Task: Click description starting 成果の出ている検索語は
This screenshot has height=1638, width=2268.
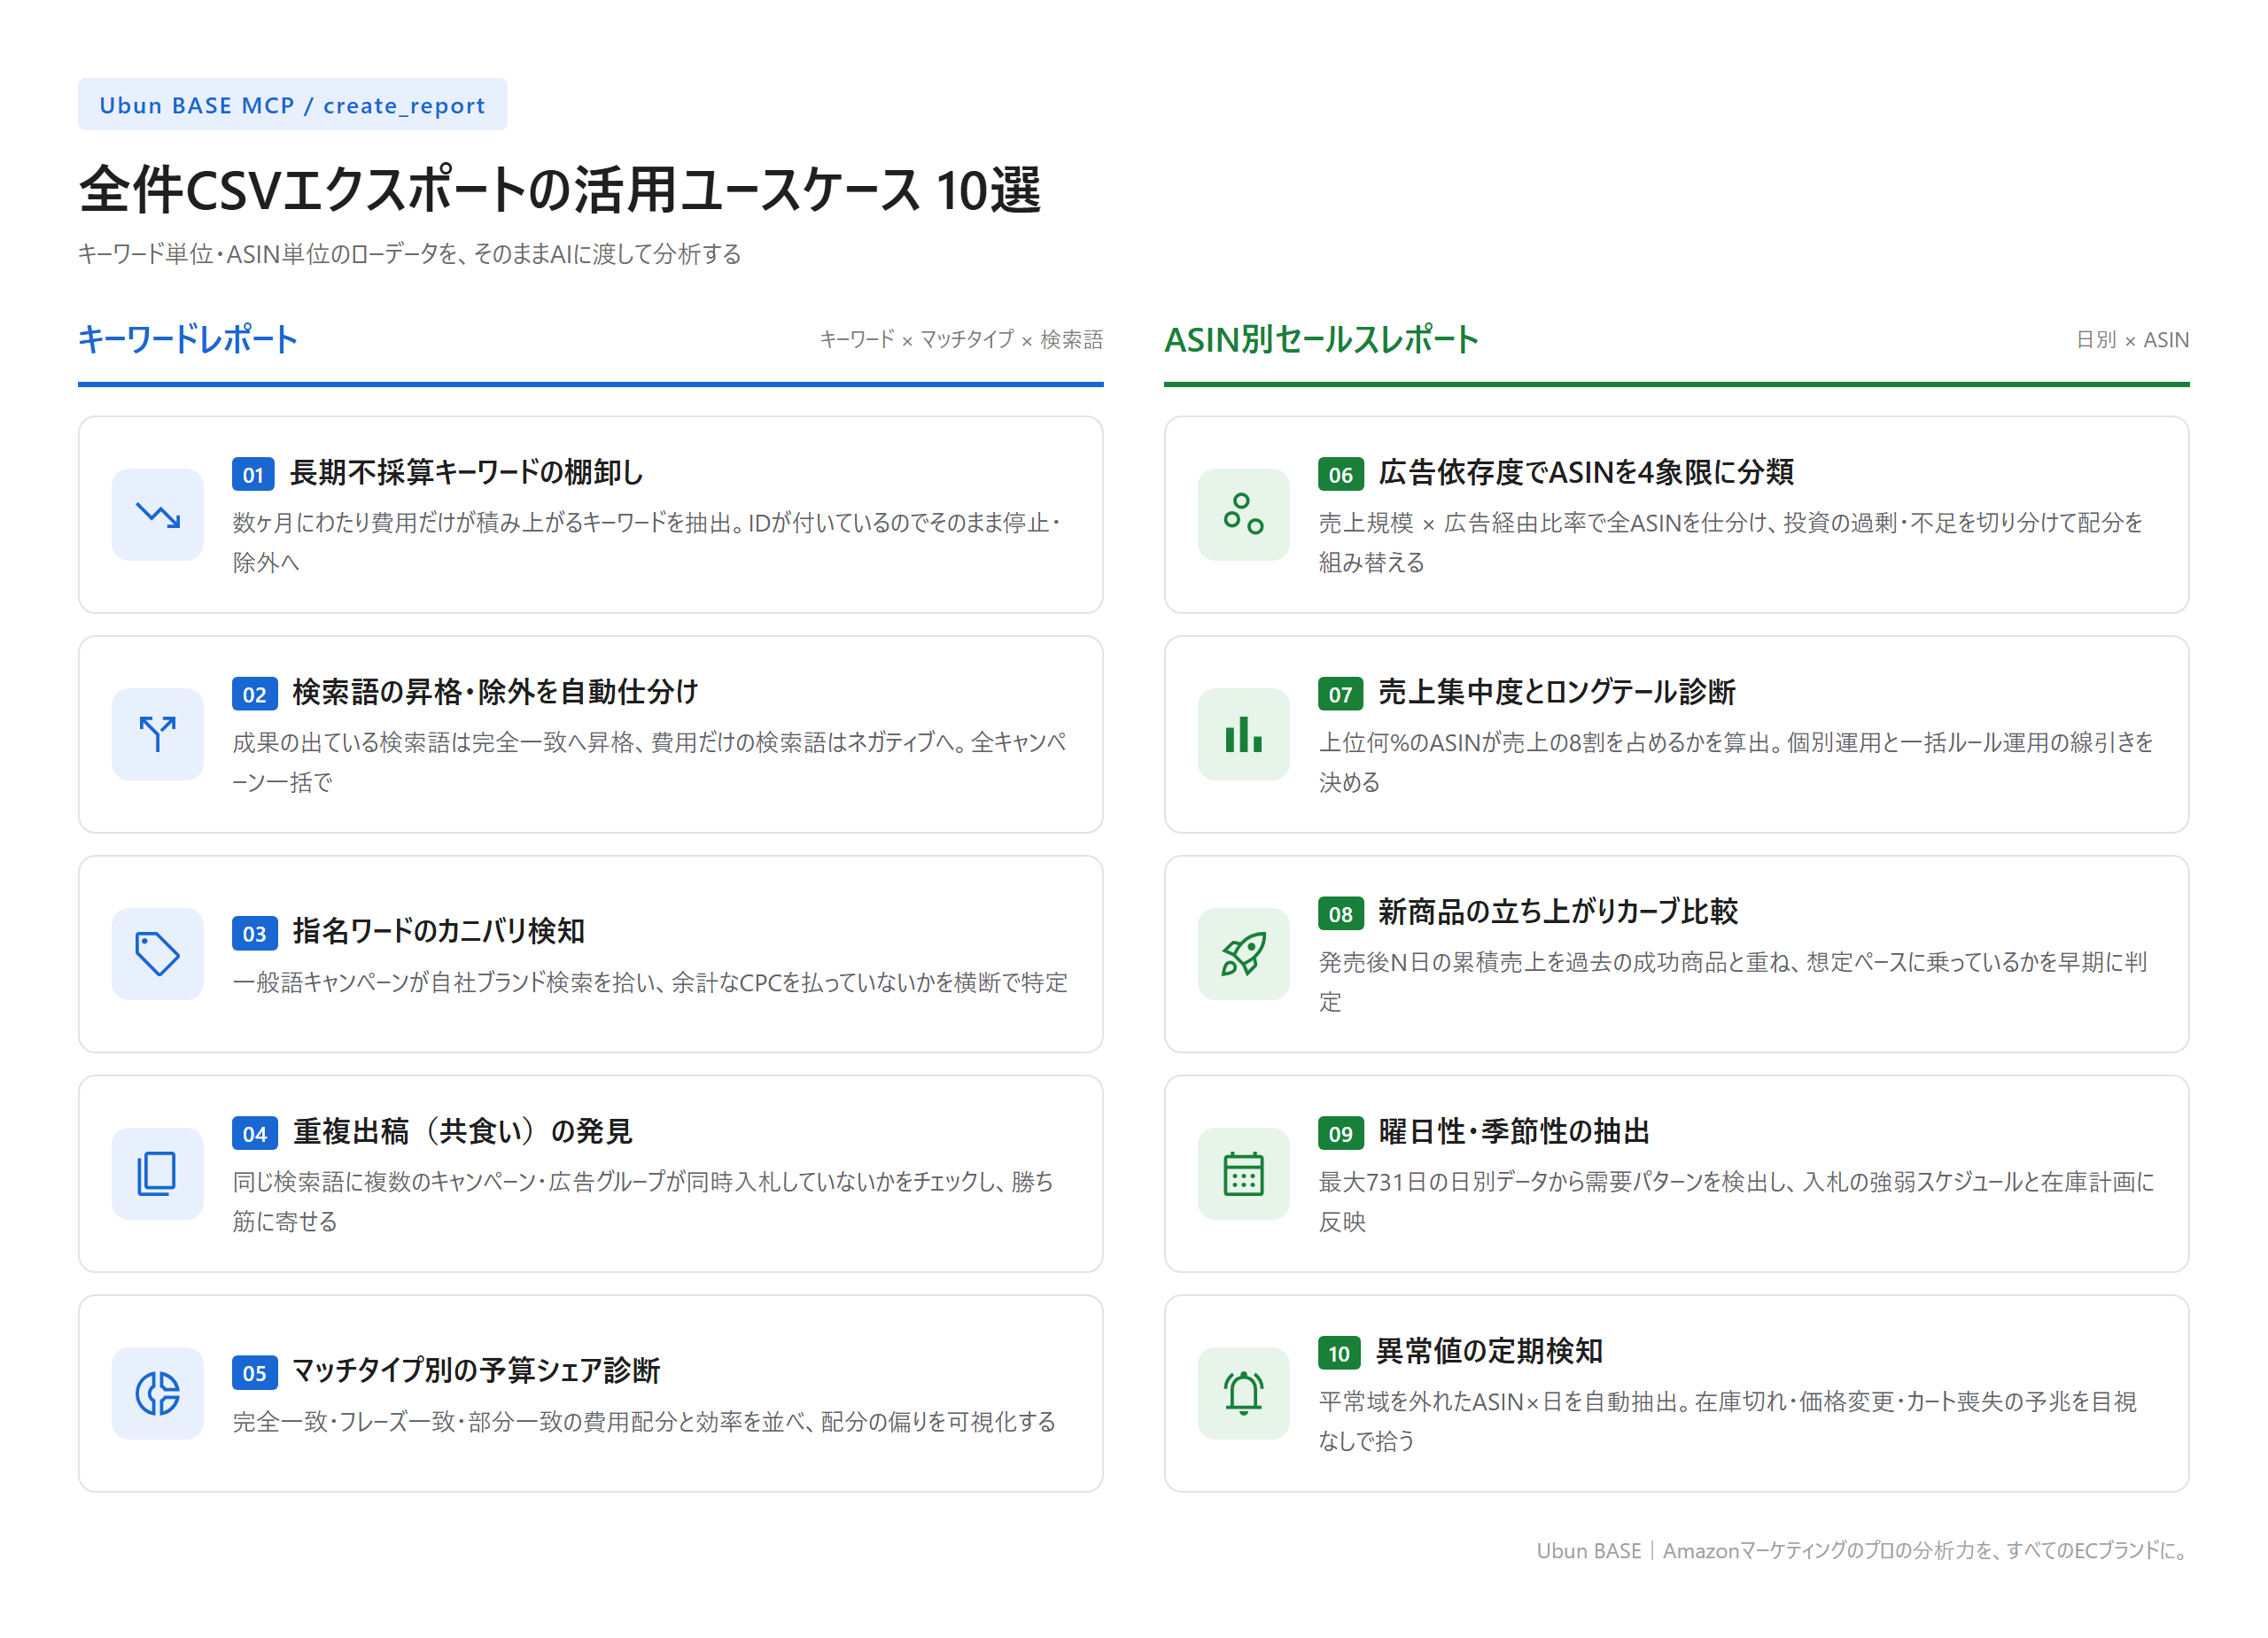Action: tap(650, 762)
